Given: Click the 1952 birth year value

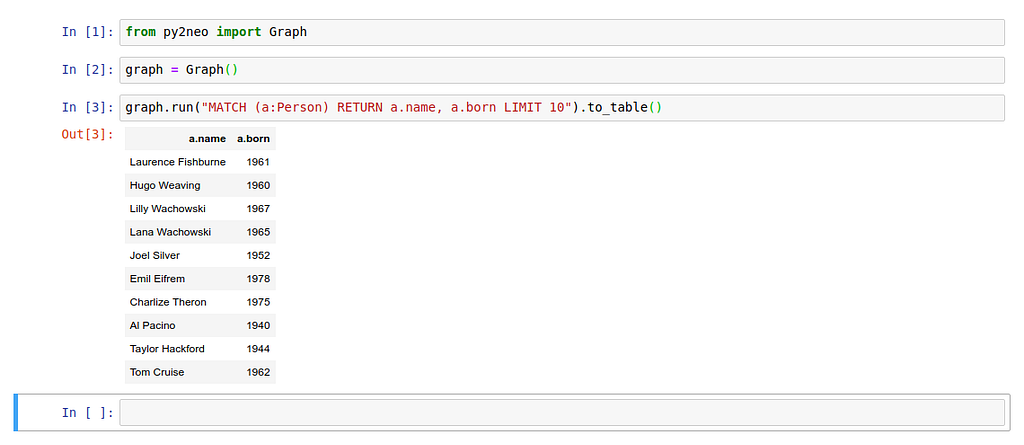Looking at the screenshot, I should [x=258, y=255].
